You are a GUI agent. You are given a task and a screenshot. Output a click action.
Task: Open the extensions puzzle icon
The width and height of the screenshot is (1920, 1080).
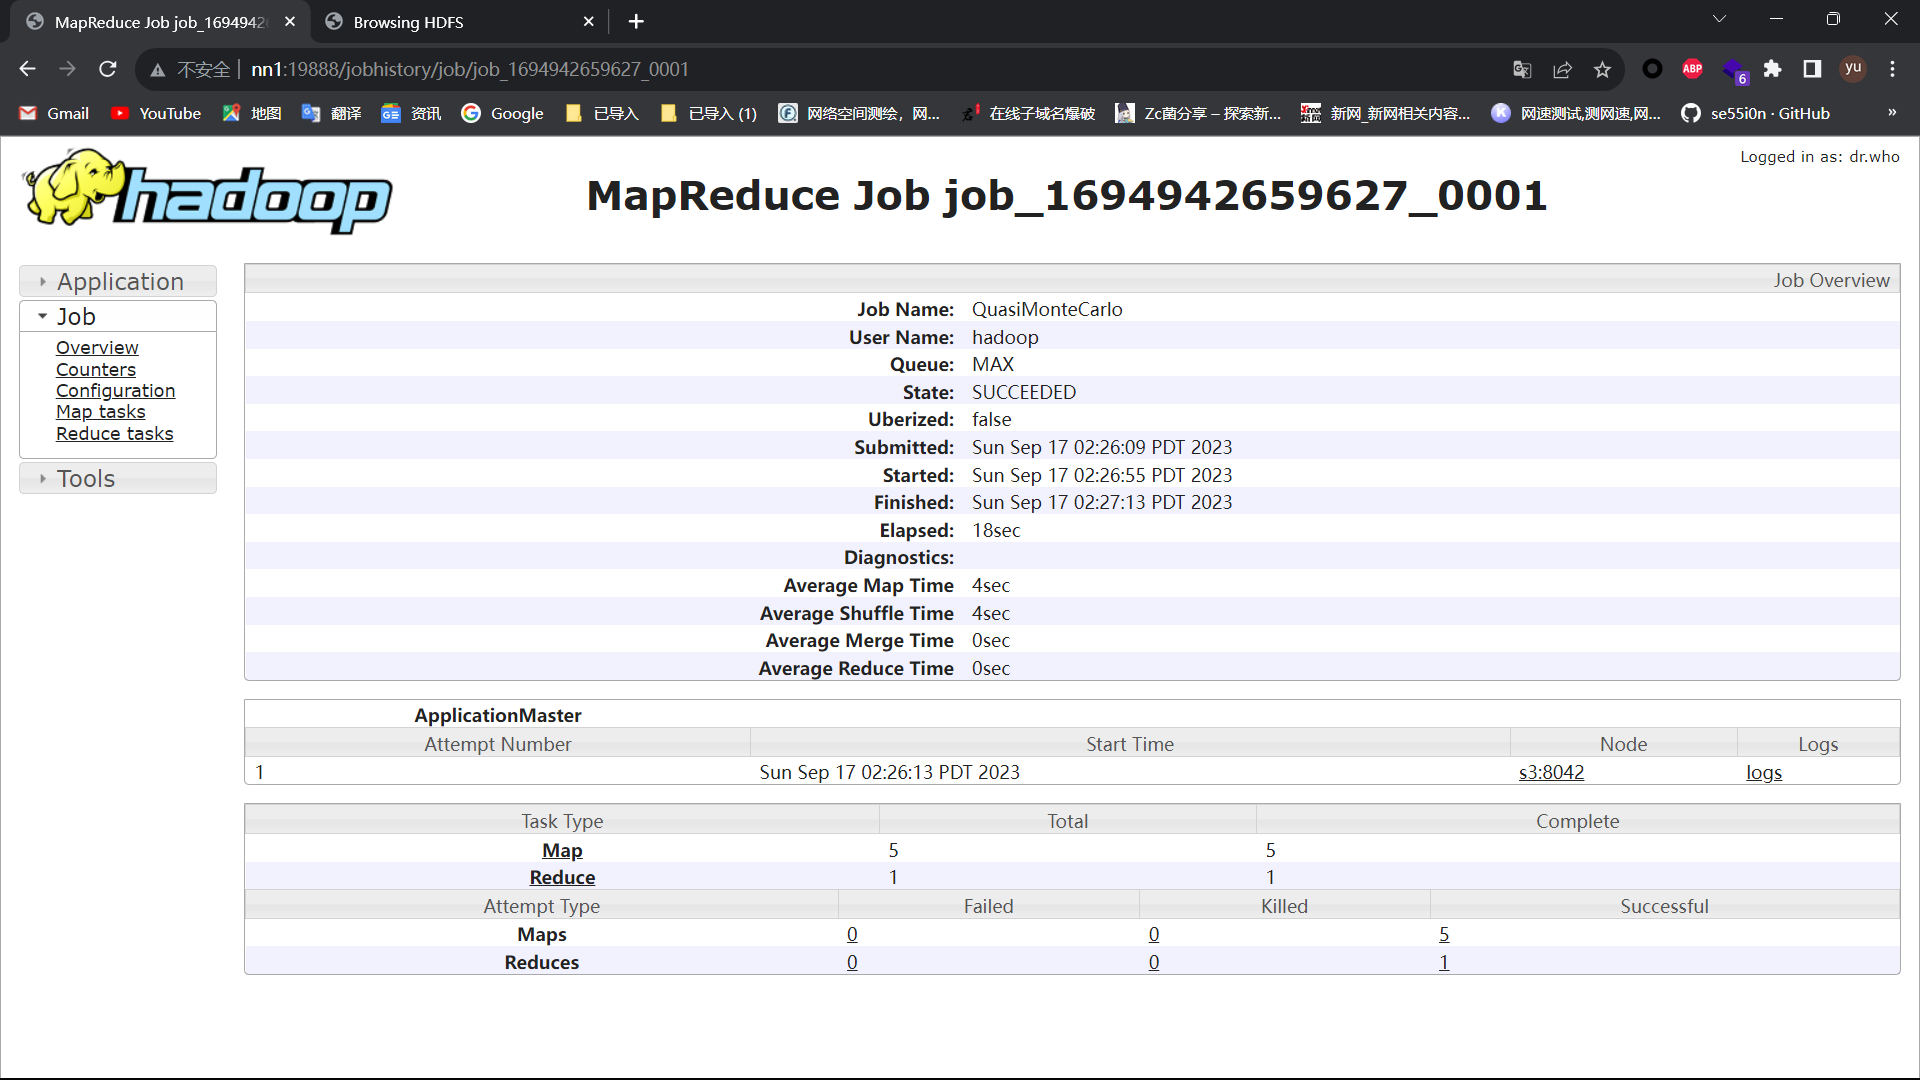1772,69
